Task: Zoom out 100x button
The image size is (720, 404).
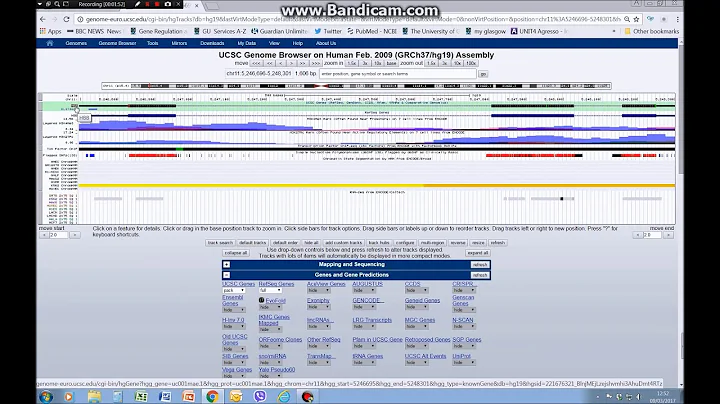Action: tap(471, 63)
